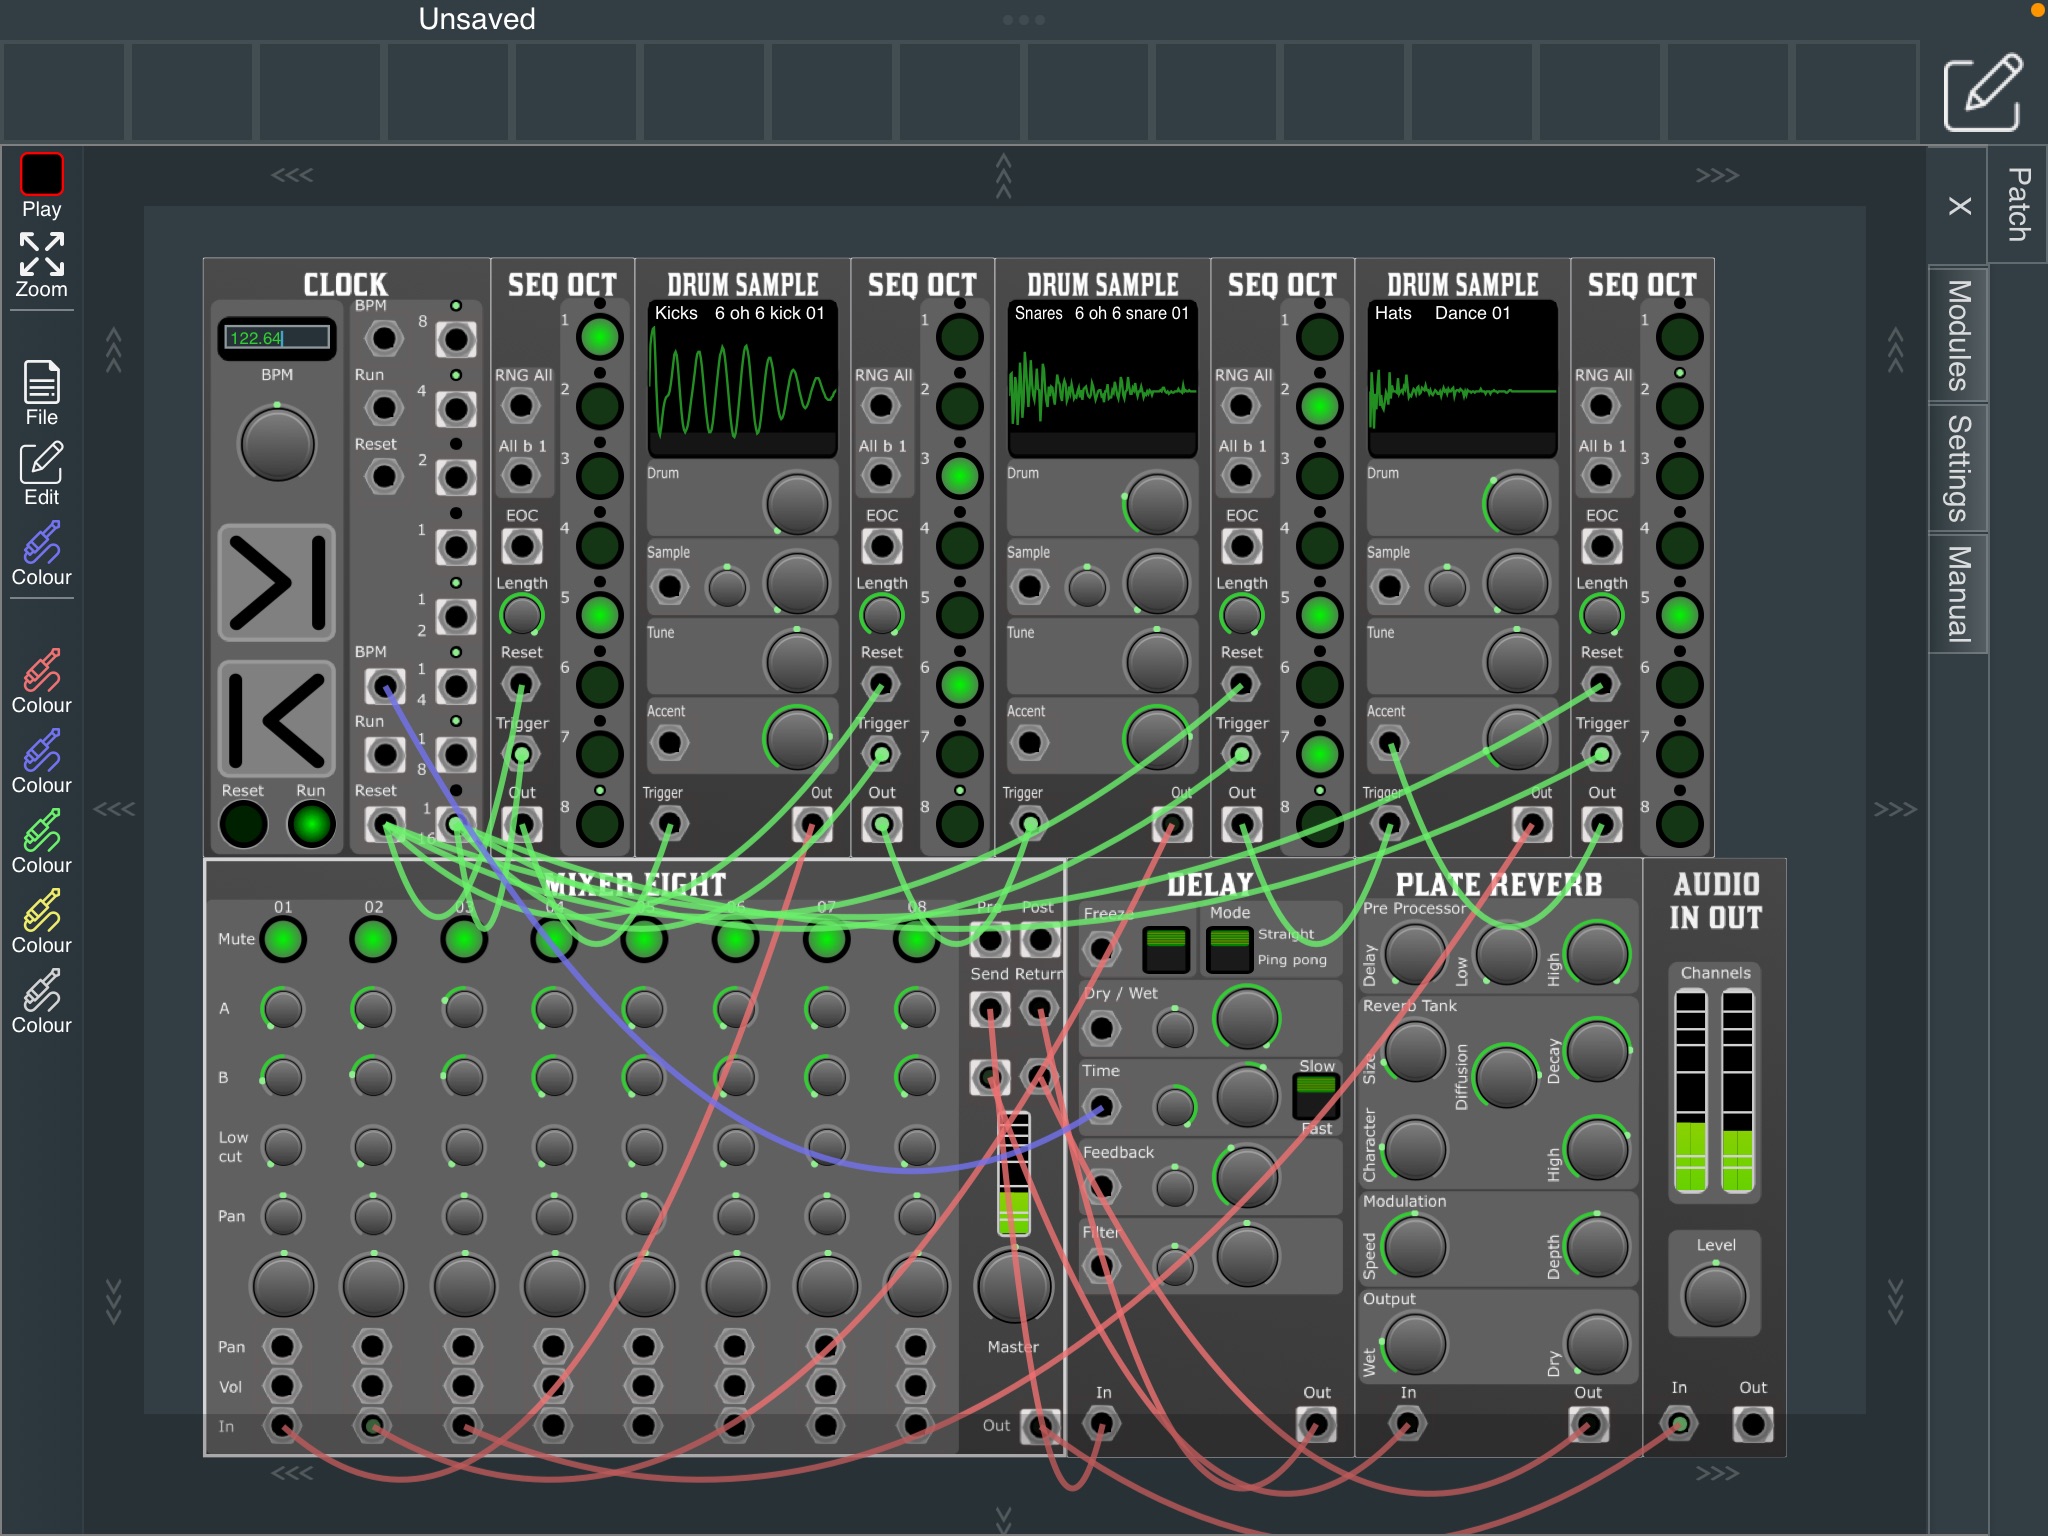This screenshot has height=1536, width=2048.
Task: Toggle the Clock Run green button
Action: 311,825
